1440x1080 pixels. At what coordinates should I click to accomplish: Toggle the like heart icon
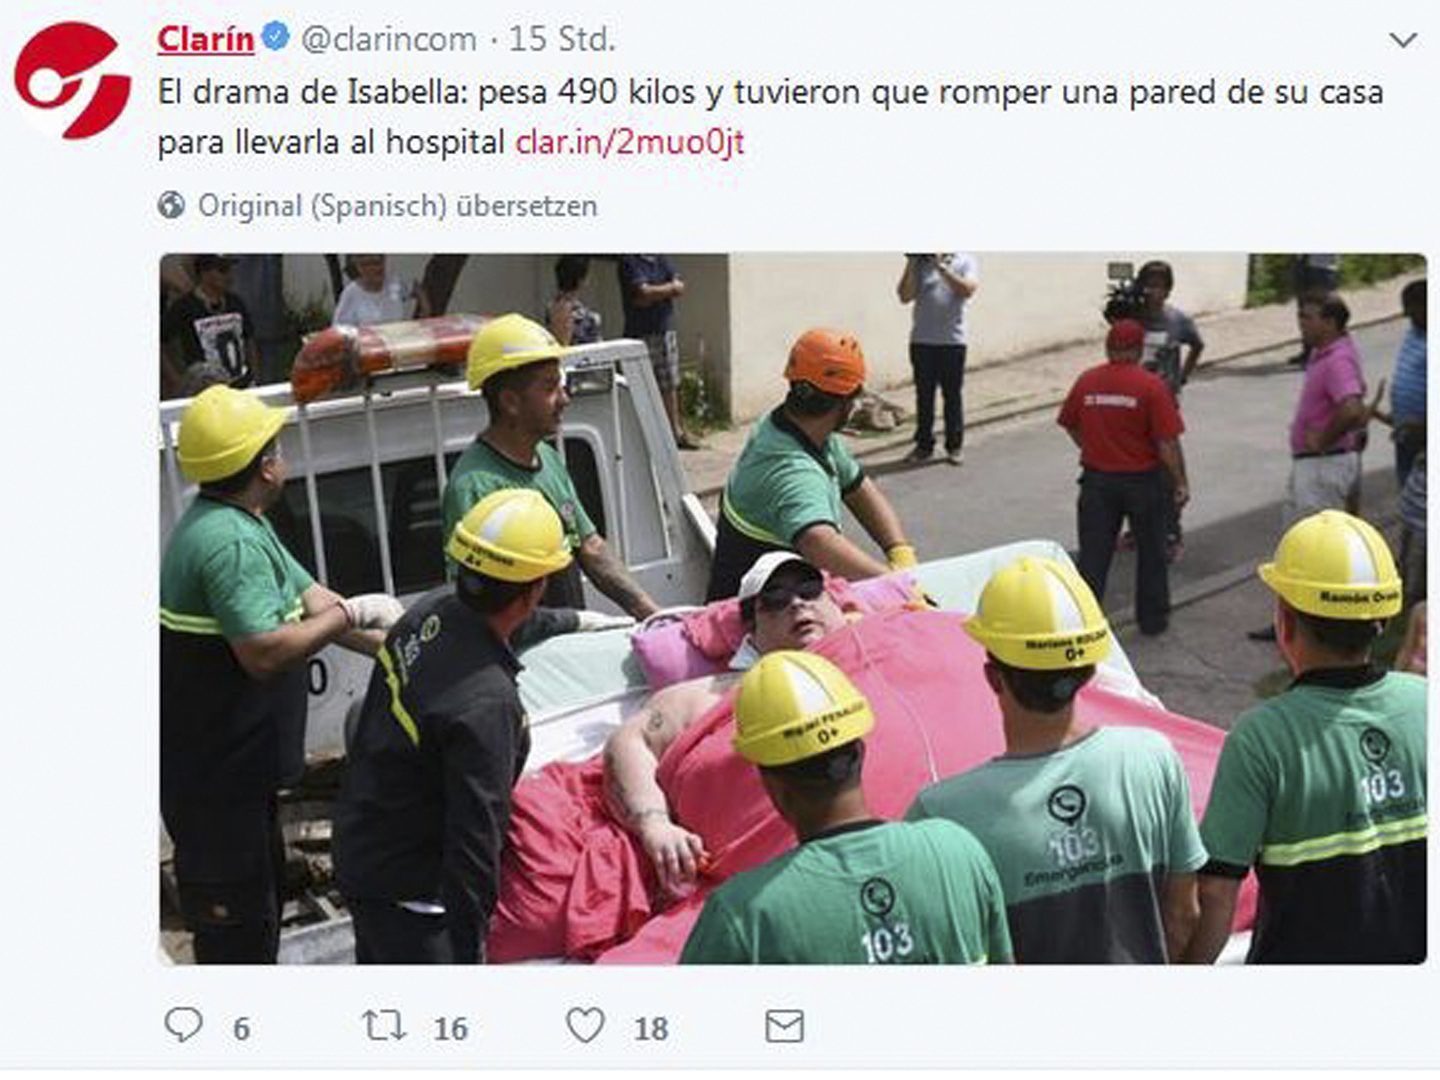[x=585, y=1025]
